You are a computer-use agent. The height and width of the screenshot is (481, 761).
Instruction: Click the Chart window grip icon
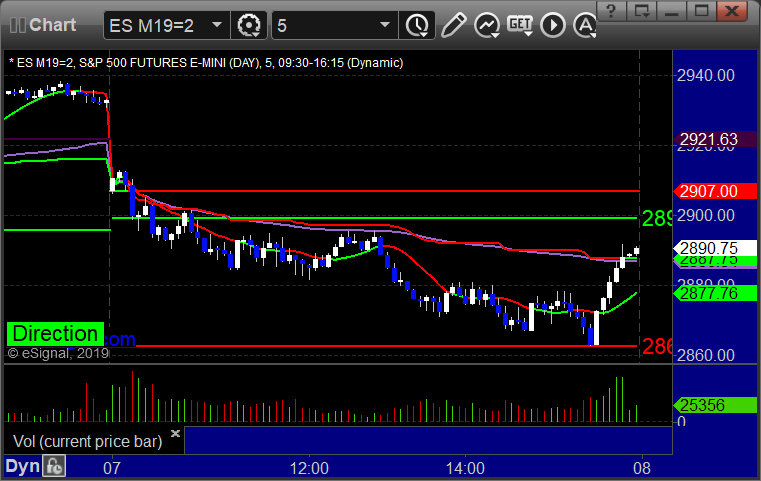click(17, 25)
